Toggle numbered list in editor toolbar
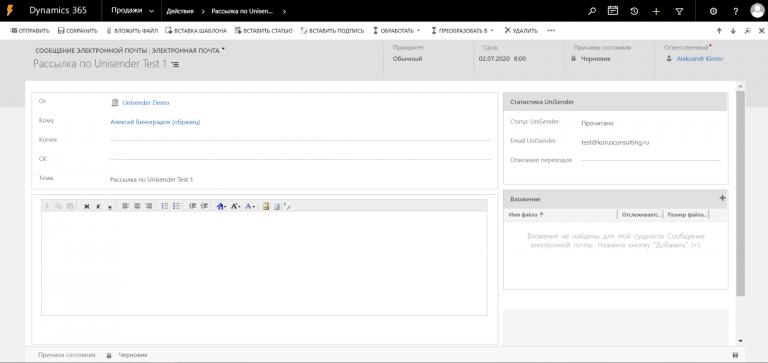Image resolution: width=768 pixels, height=363 pixels. click(x=165, y=206)
